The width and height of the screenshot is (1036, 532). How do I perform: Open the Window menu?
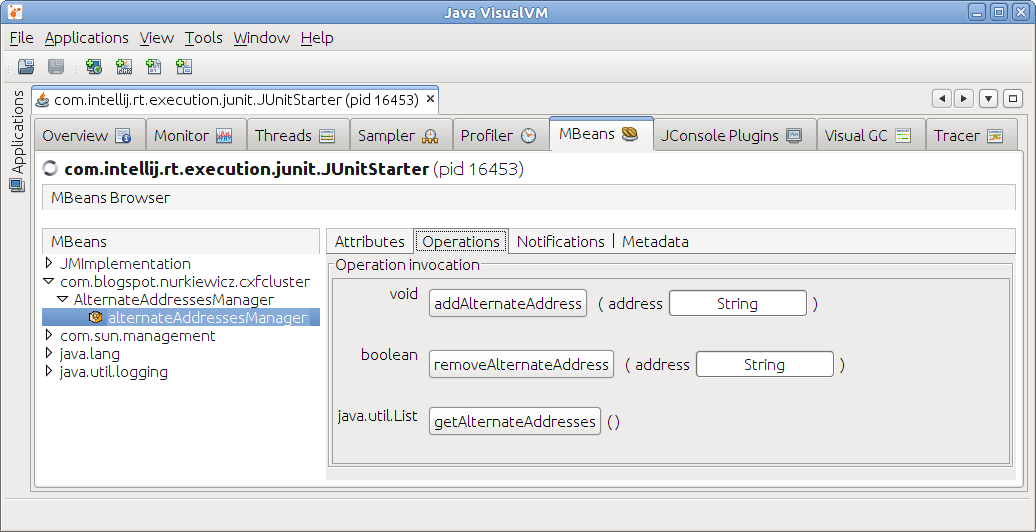click(x=262, y=38)
